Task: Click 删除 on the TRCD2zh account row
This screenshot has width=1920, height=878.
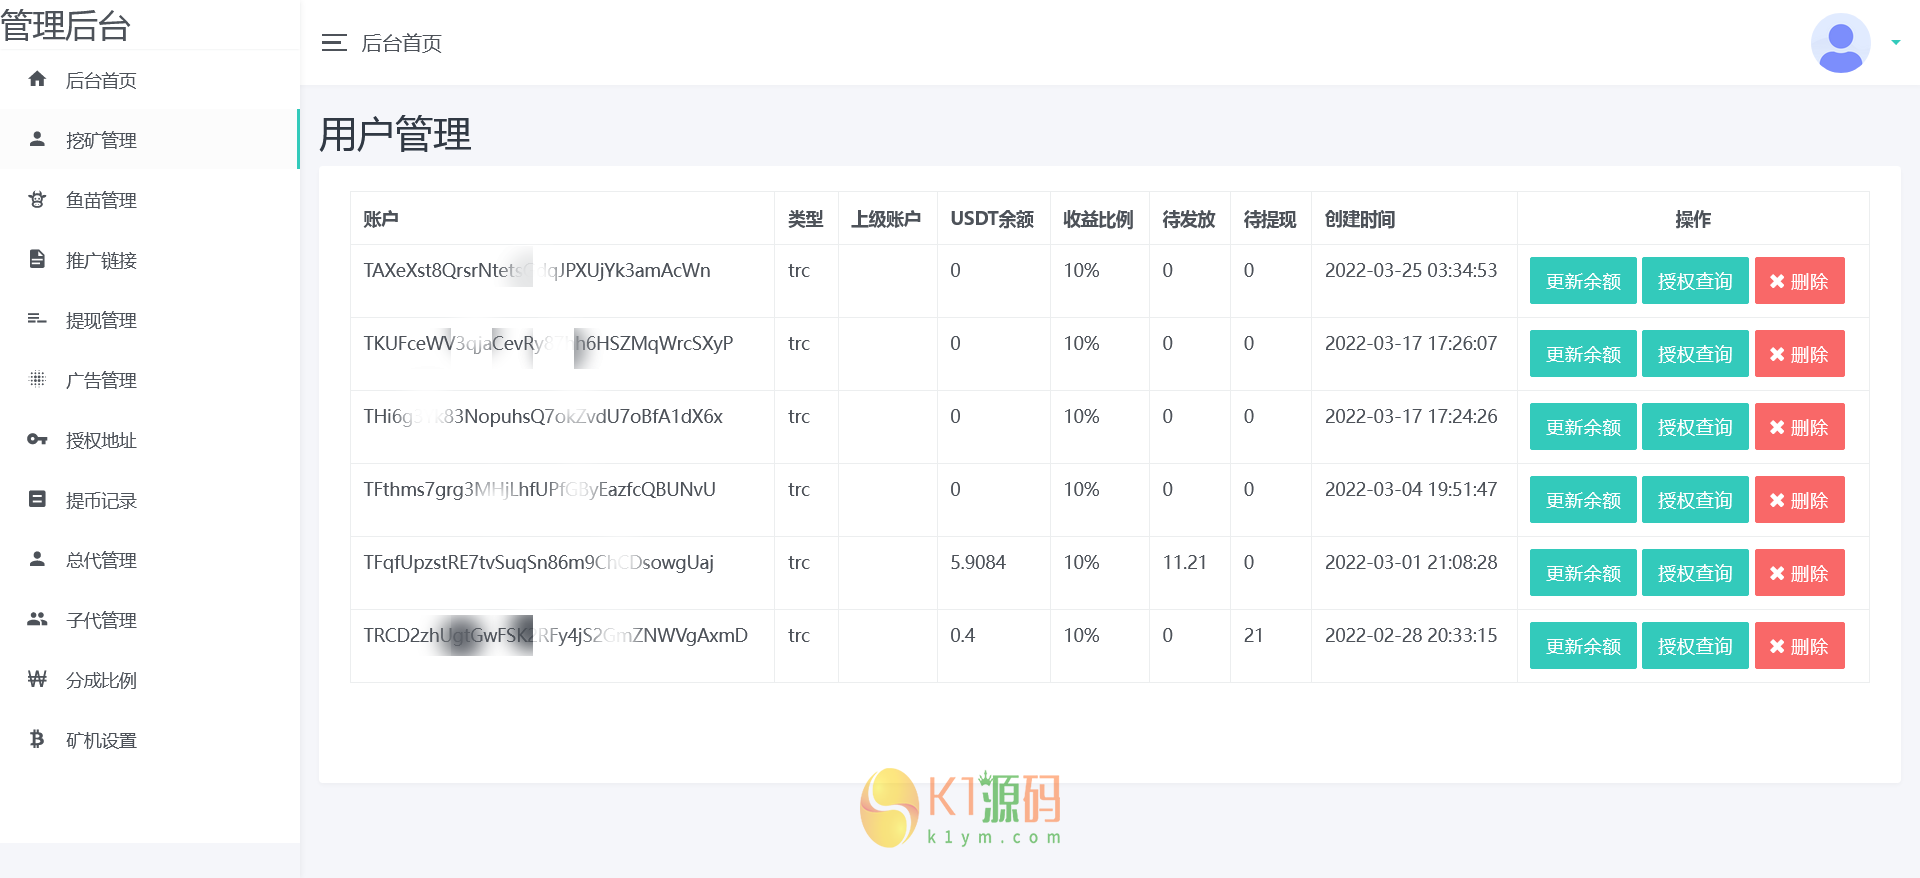Action: pos(1800,646)
